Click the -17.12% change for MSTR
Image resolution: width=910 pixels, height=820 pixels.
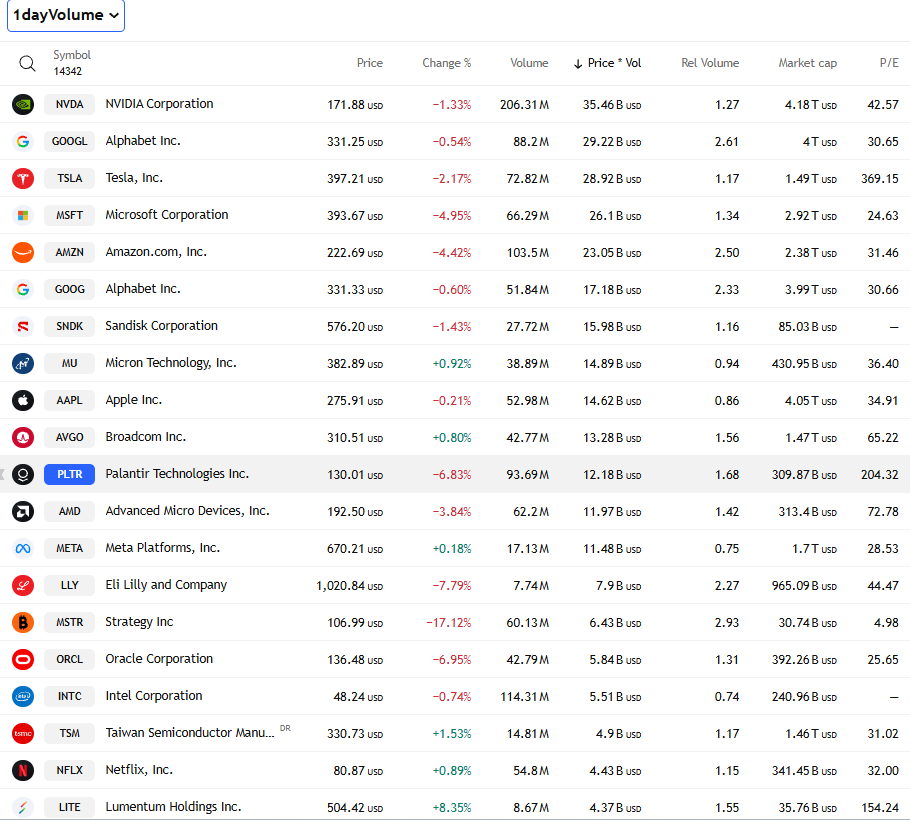pos(449,623)
